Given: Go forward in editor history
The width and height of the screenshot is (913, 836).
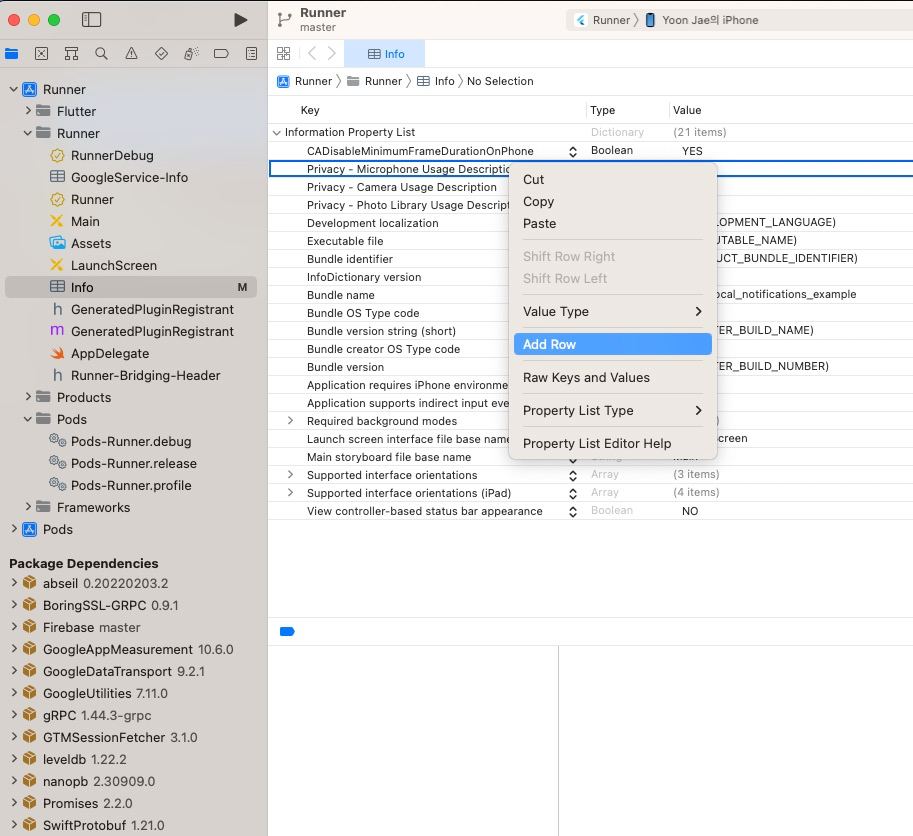Looking at the screenshot, I should tap(332, 54).
